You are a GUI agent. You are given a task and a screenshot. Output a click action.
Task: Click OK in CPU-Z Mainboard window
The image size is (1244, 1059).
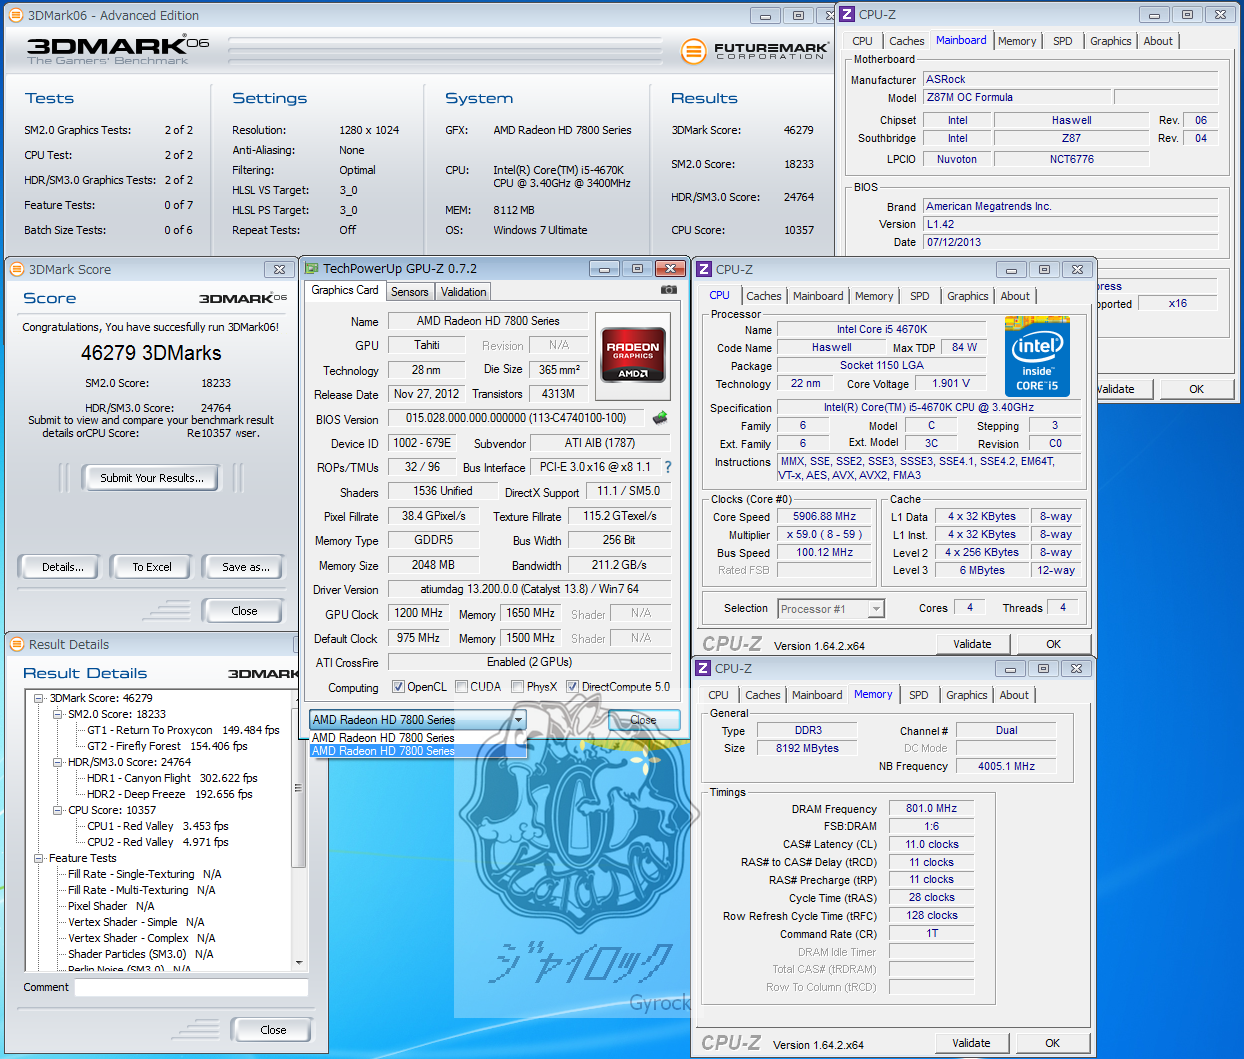1196,389
